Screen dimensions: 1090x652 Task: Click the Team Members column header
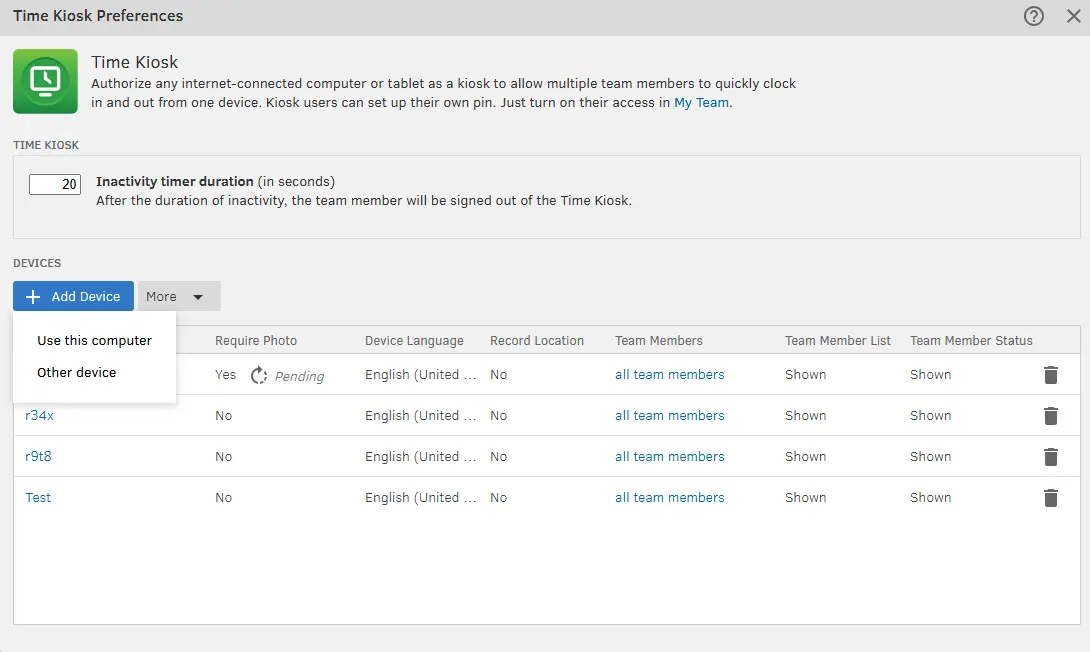pos(658,341)
